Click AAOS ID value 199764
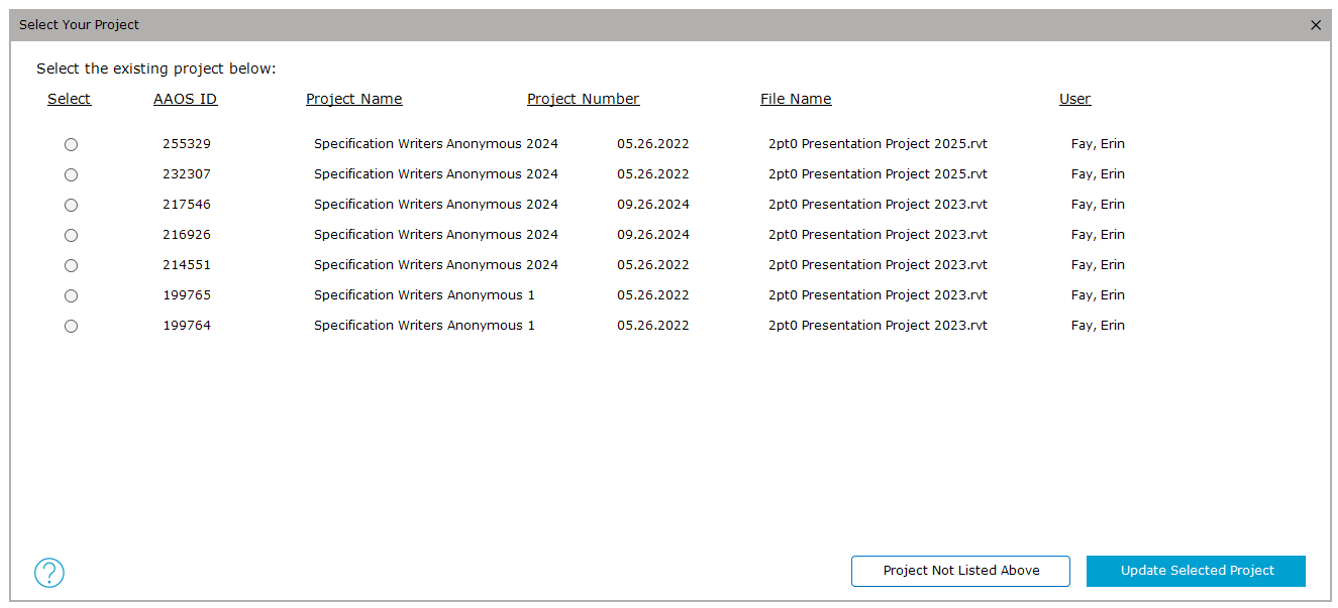The width and height of the screenshot is (1338, 608). click(187, 325)
